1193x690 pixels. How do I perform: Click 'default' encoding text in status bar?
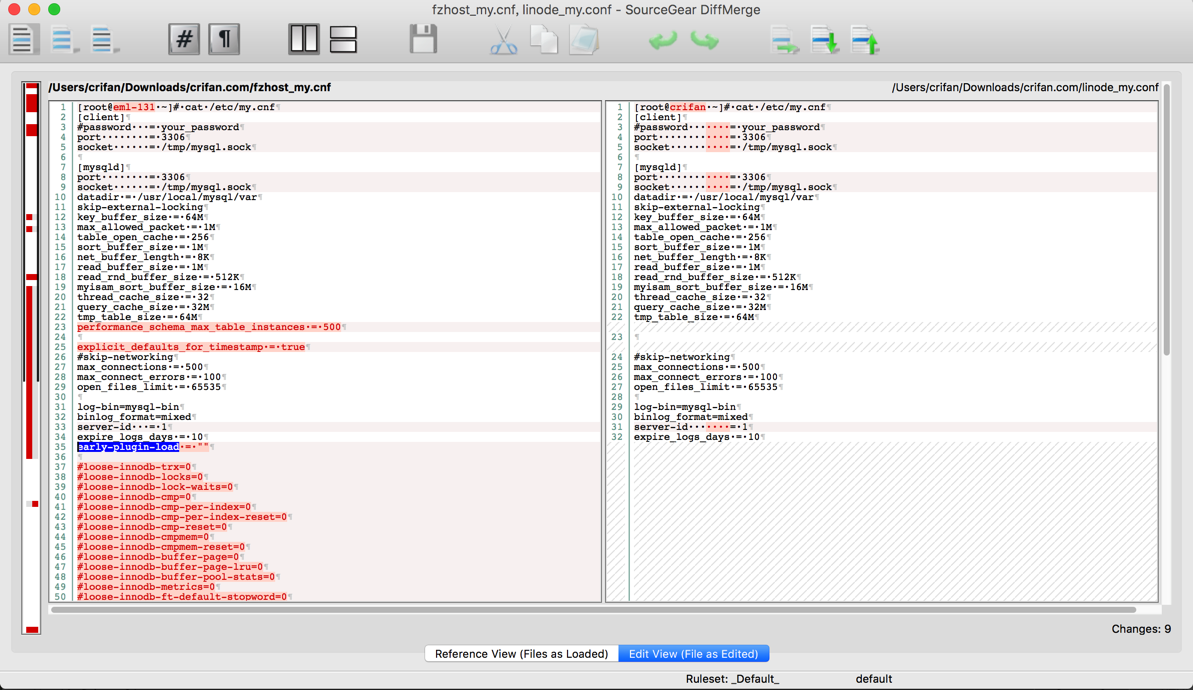click(x=873, y=679)
